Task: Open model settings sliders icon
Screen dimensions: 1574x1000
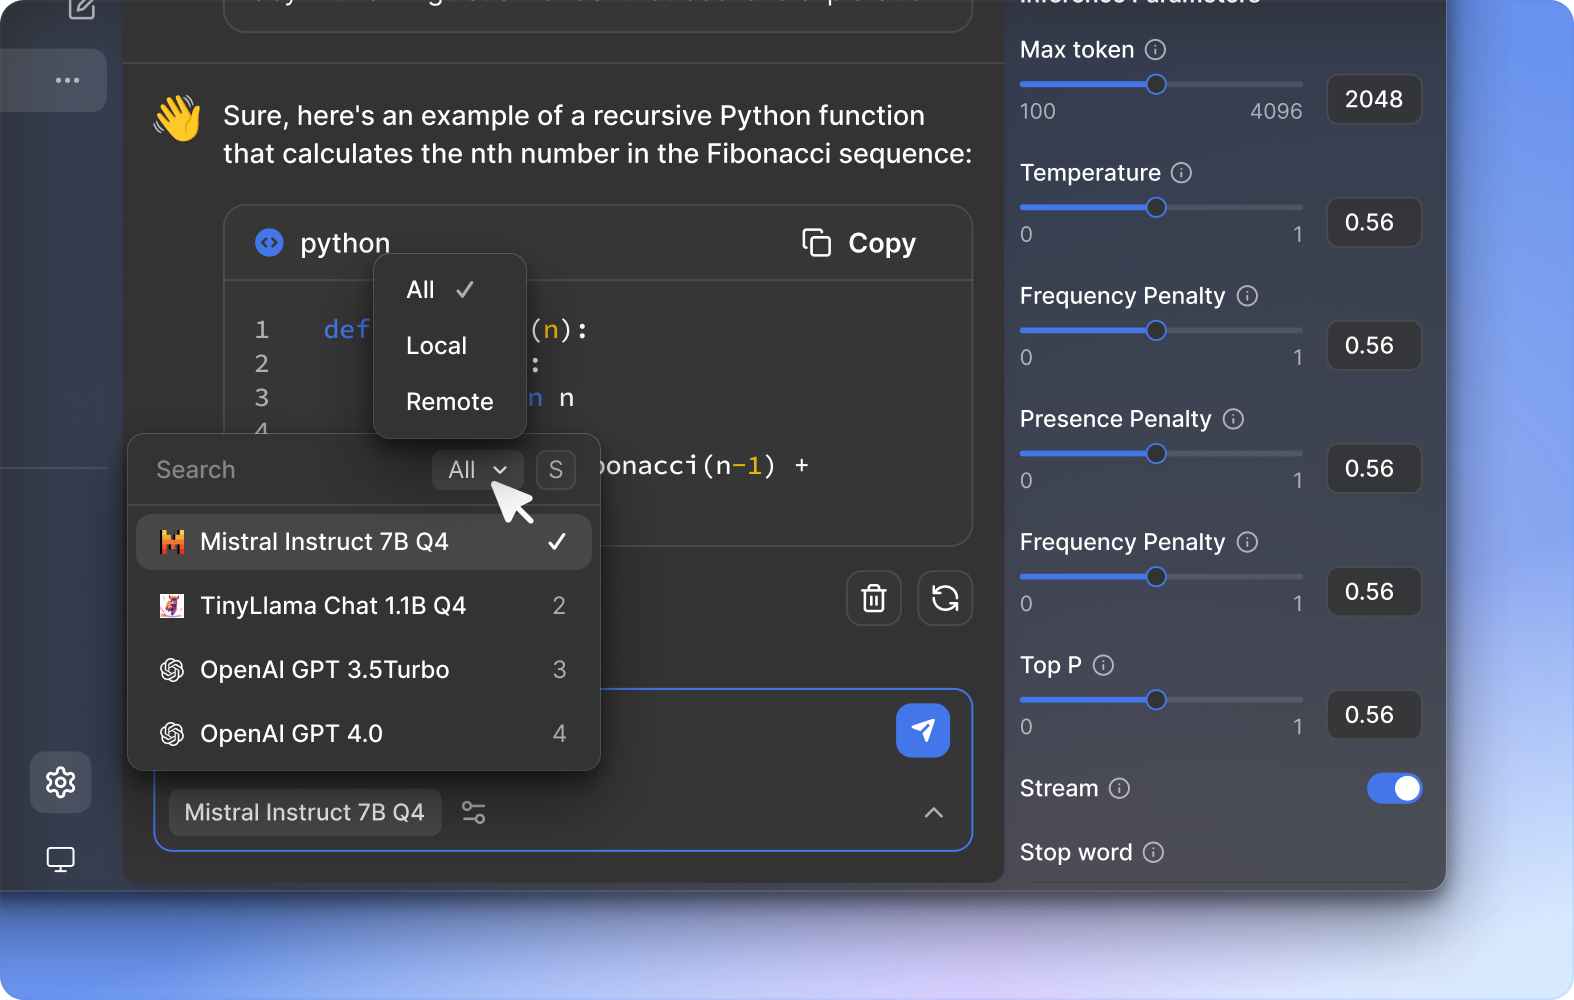Action: tap(474, 812)
